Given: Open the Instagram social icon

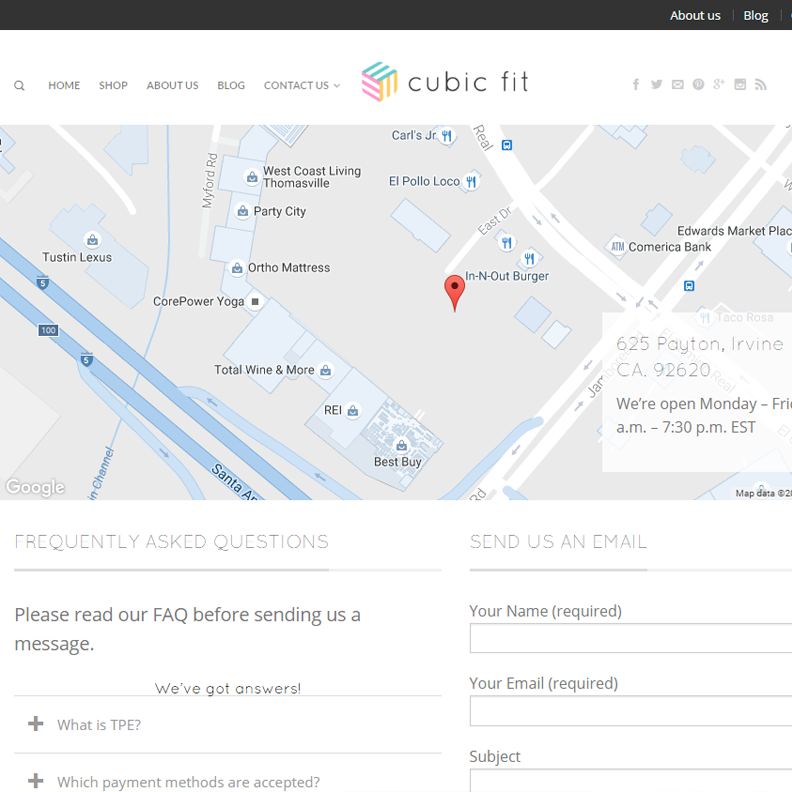Looking at the screenshot, I should pos(740,84).
